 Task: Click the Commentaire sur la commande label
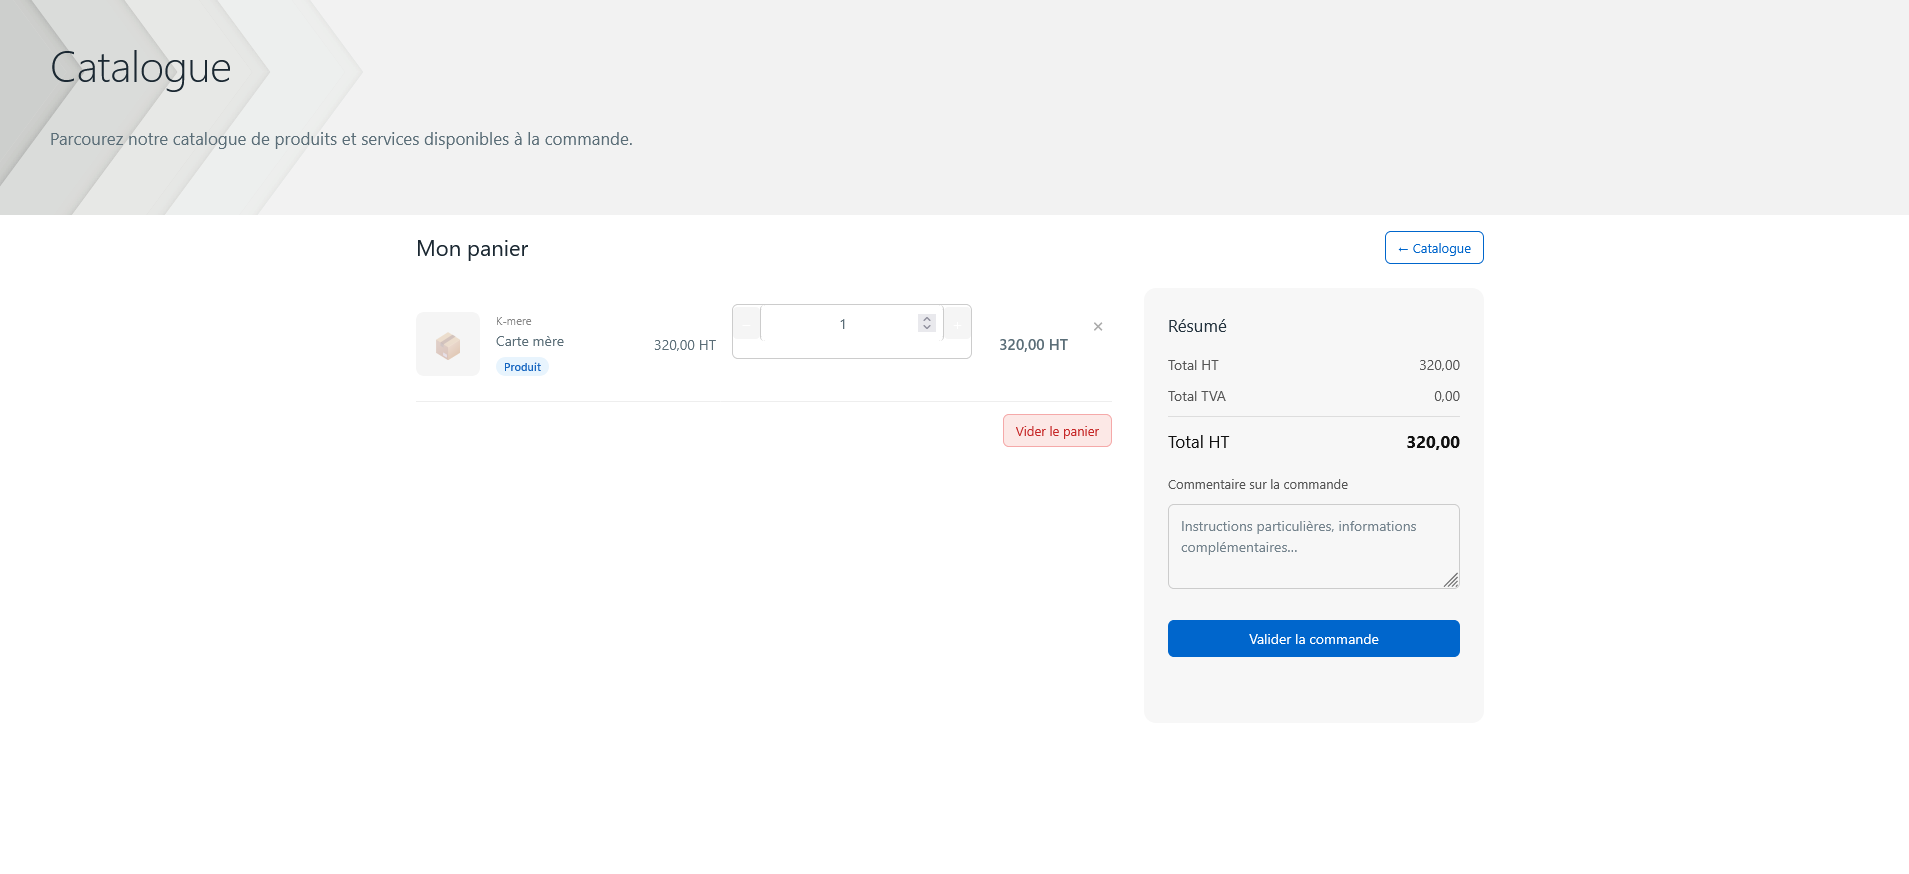1258,485
